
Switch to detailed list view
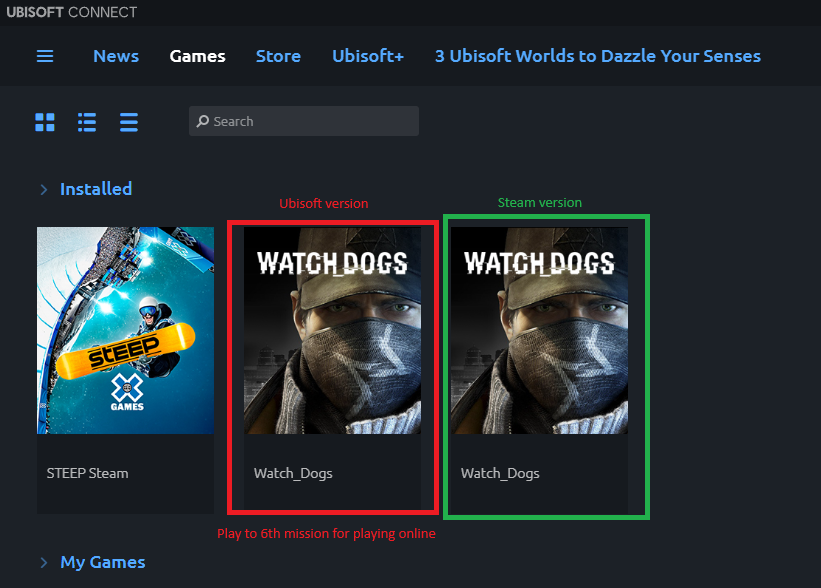tap(87, 122)
